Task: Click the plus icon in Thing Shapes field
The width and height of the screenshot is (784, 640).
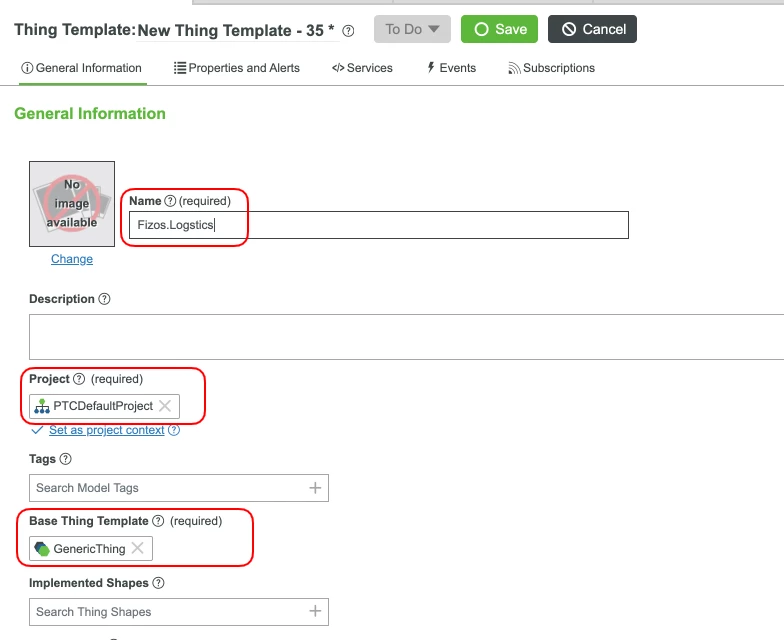Action: click(x=315, y=611)
